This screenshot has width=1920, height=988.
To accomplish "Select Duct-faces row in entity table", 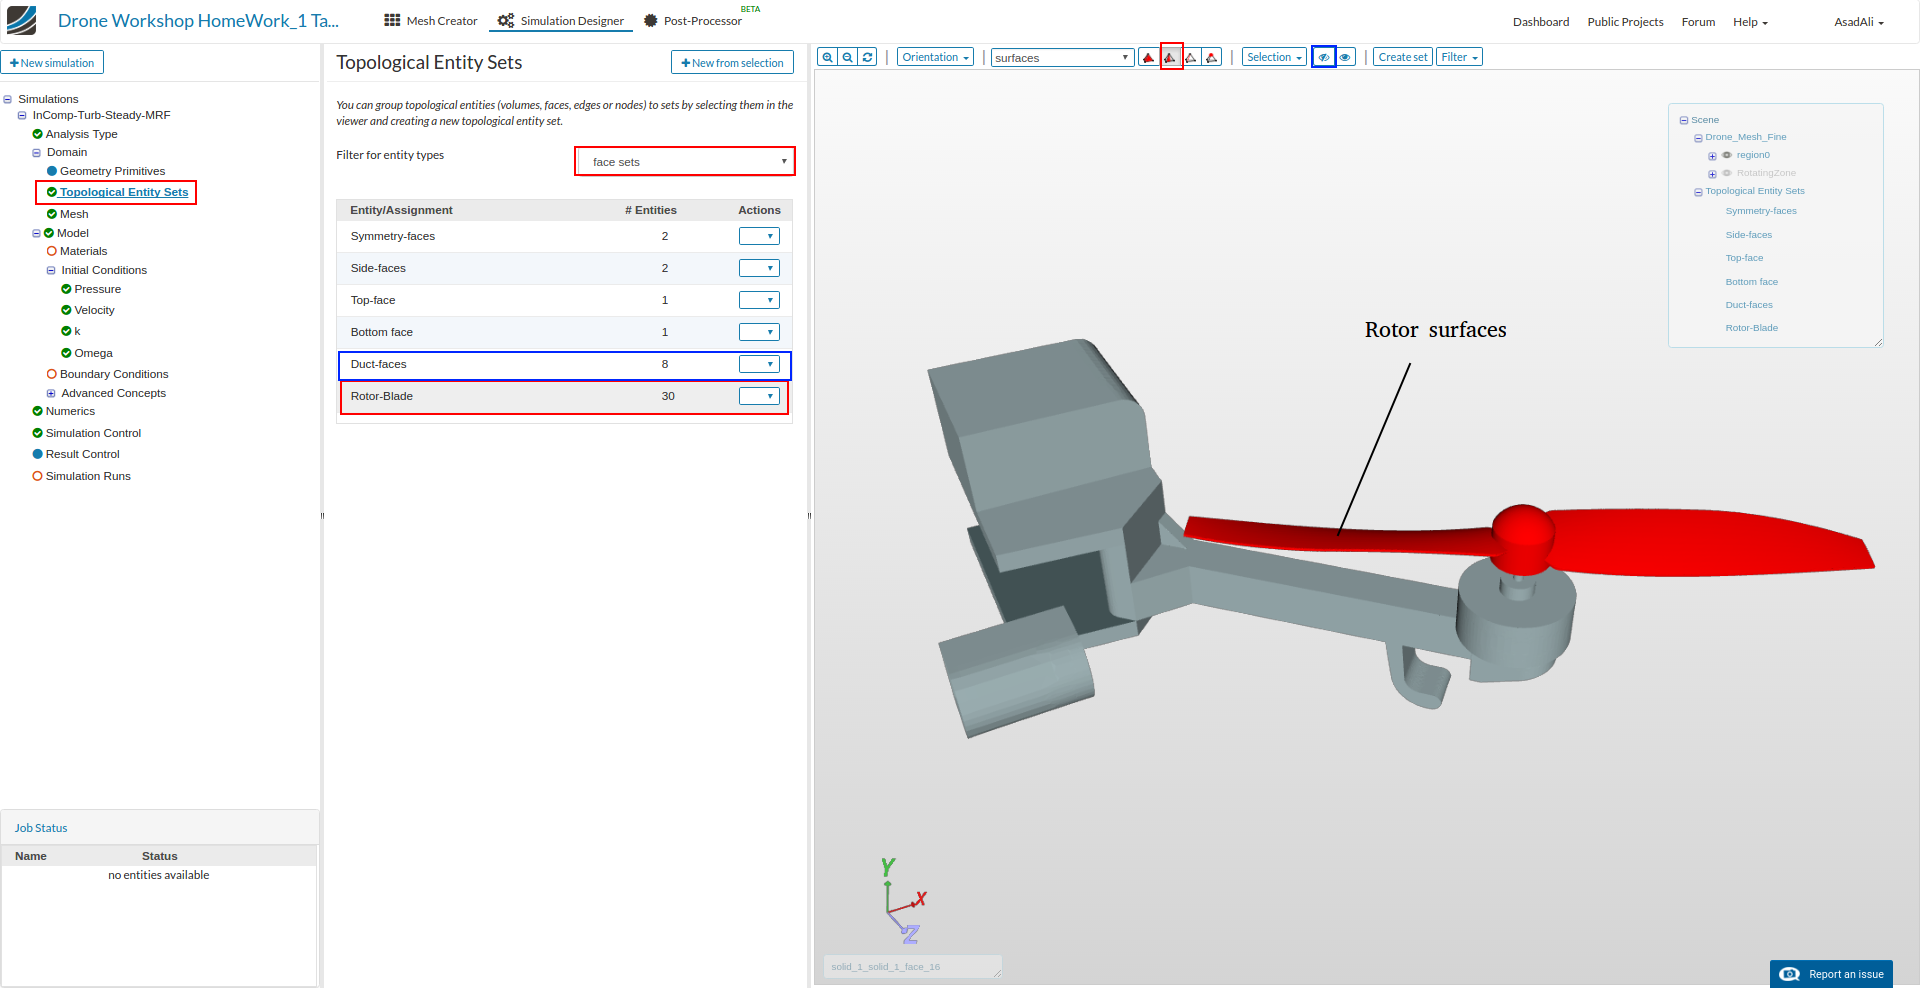I will (x=564, y=364).
